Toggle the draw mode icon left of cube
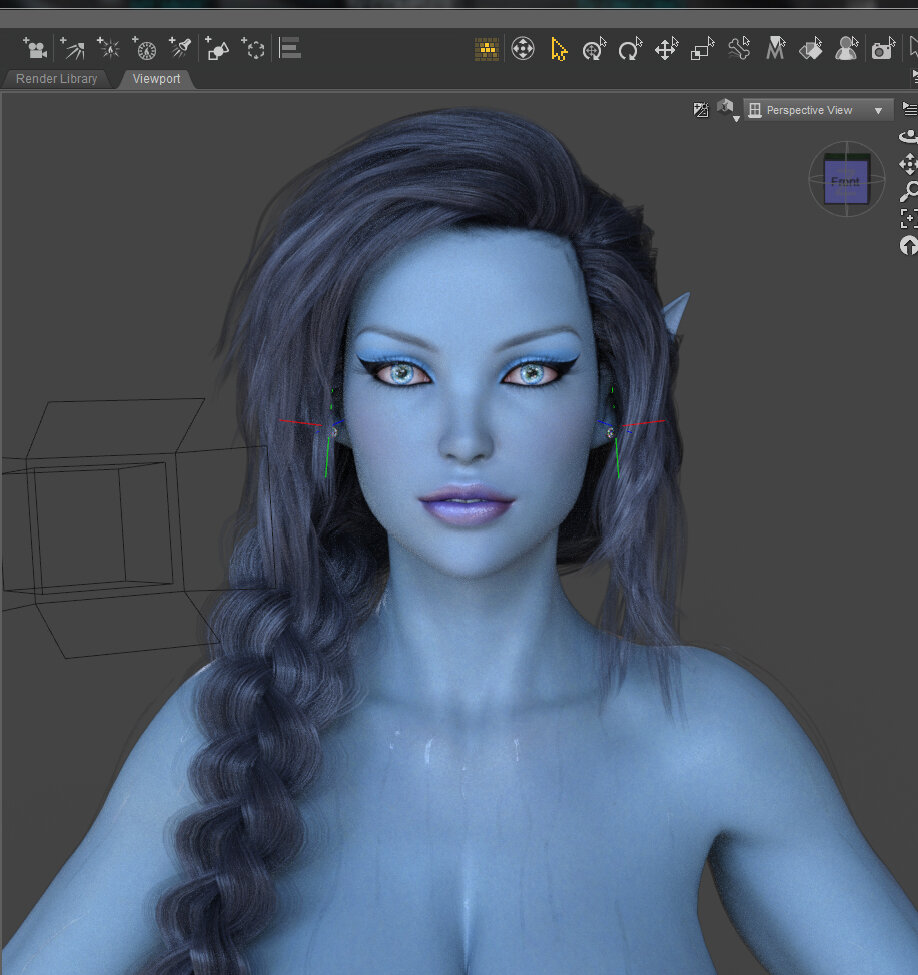Viewport: 918px width, 975px height. [701, 110]
